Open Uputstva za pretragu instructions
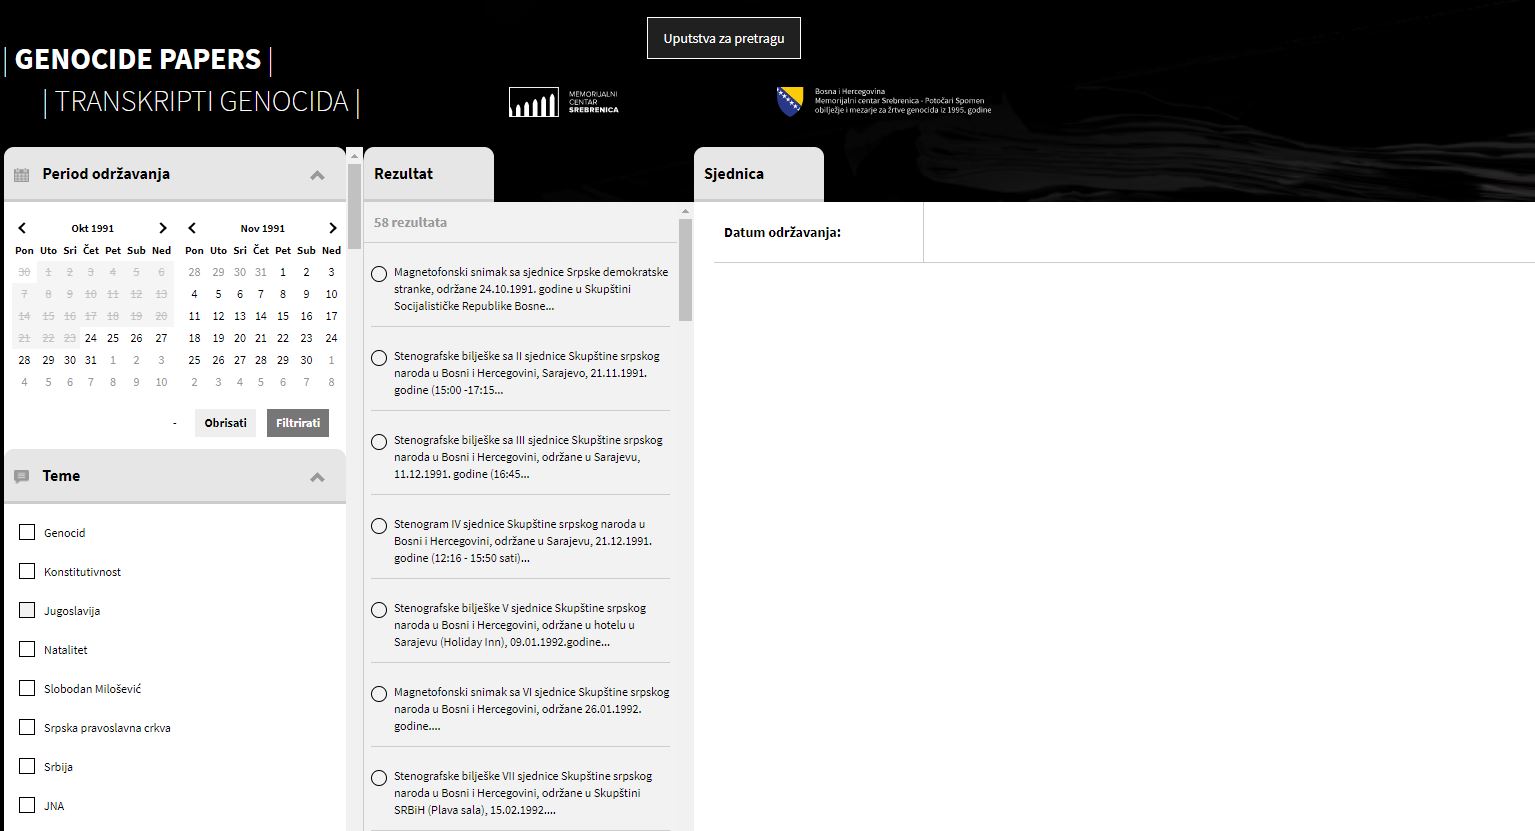Viewport: 1535px width, 831px height. pyautogui.click(x=723, y=38)
